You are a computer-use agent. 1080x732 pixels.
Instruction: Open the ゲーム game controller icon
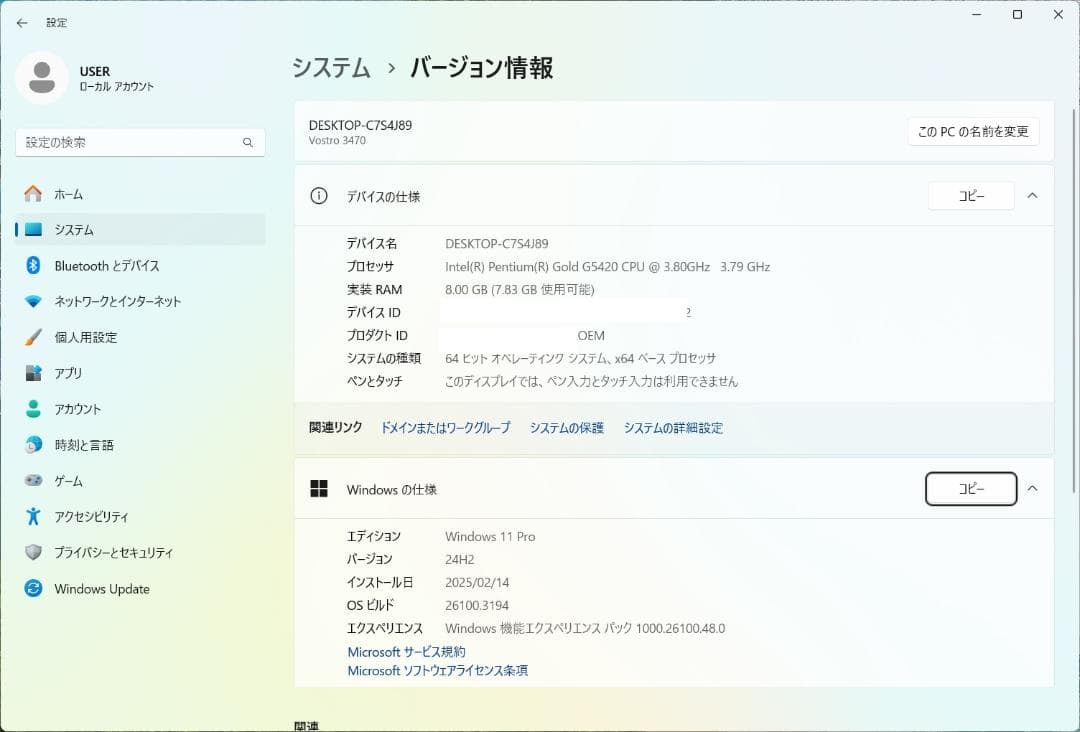(33, 481)
